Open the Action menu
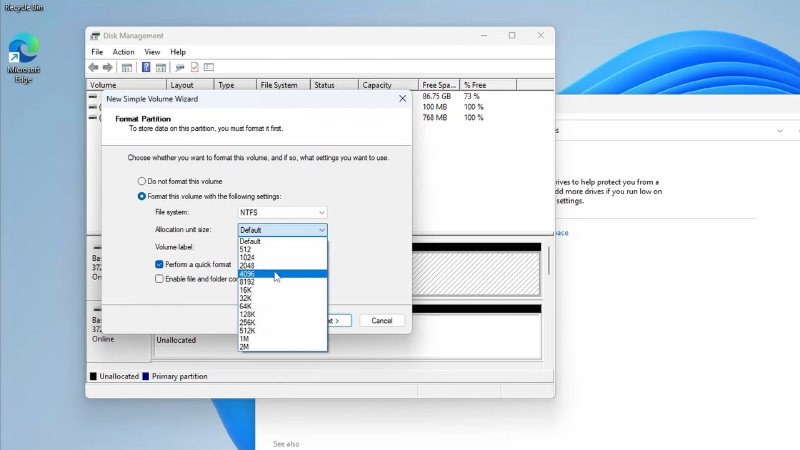 [123, 52]
